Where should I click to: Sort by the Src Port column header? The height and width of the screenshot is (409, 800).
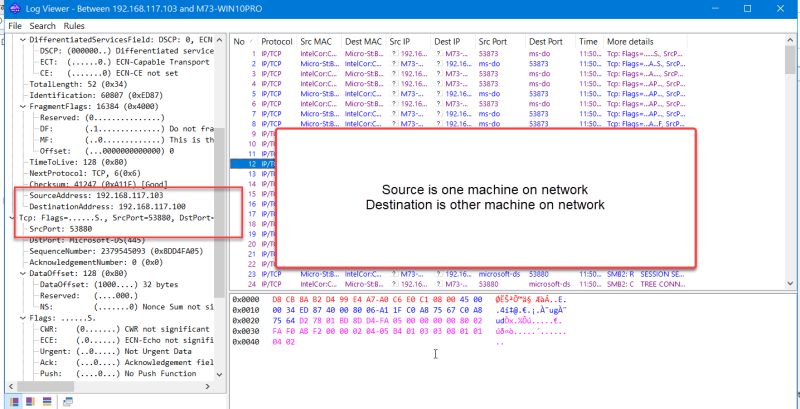click(x=493, y=42)
